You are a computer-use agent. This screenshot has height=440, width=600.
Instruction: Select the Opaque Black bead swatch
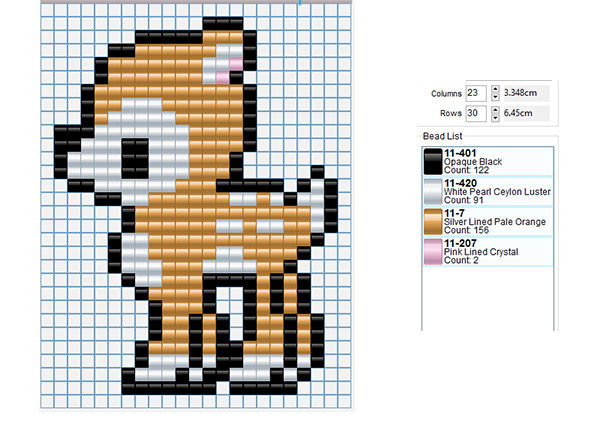pos(433,161)
